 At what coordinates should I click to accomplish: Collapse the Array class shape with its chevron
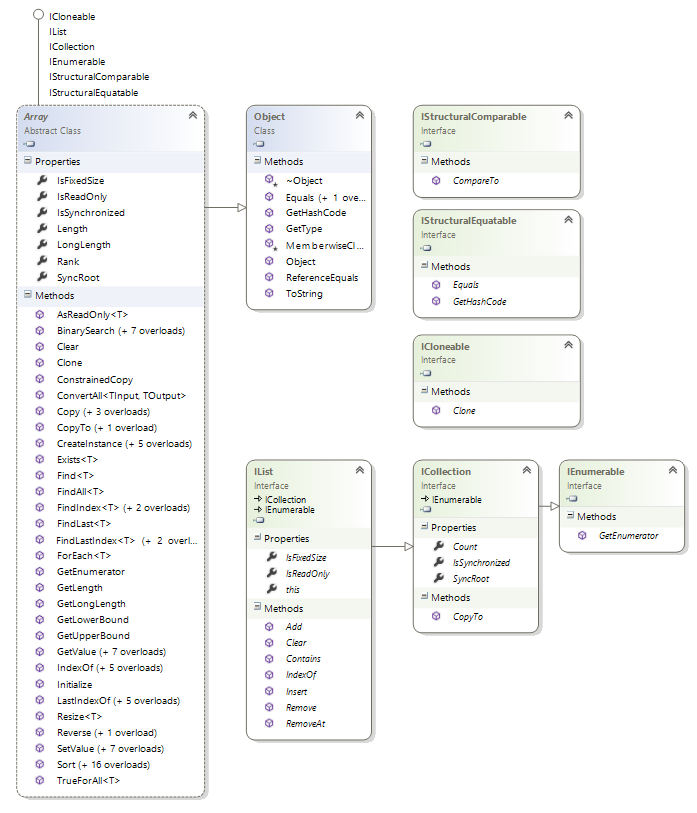click(192, 116)
